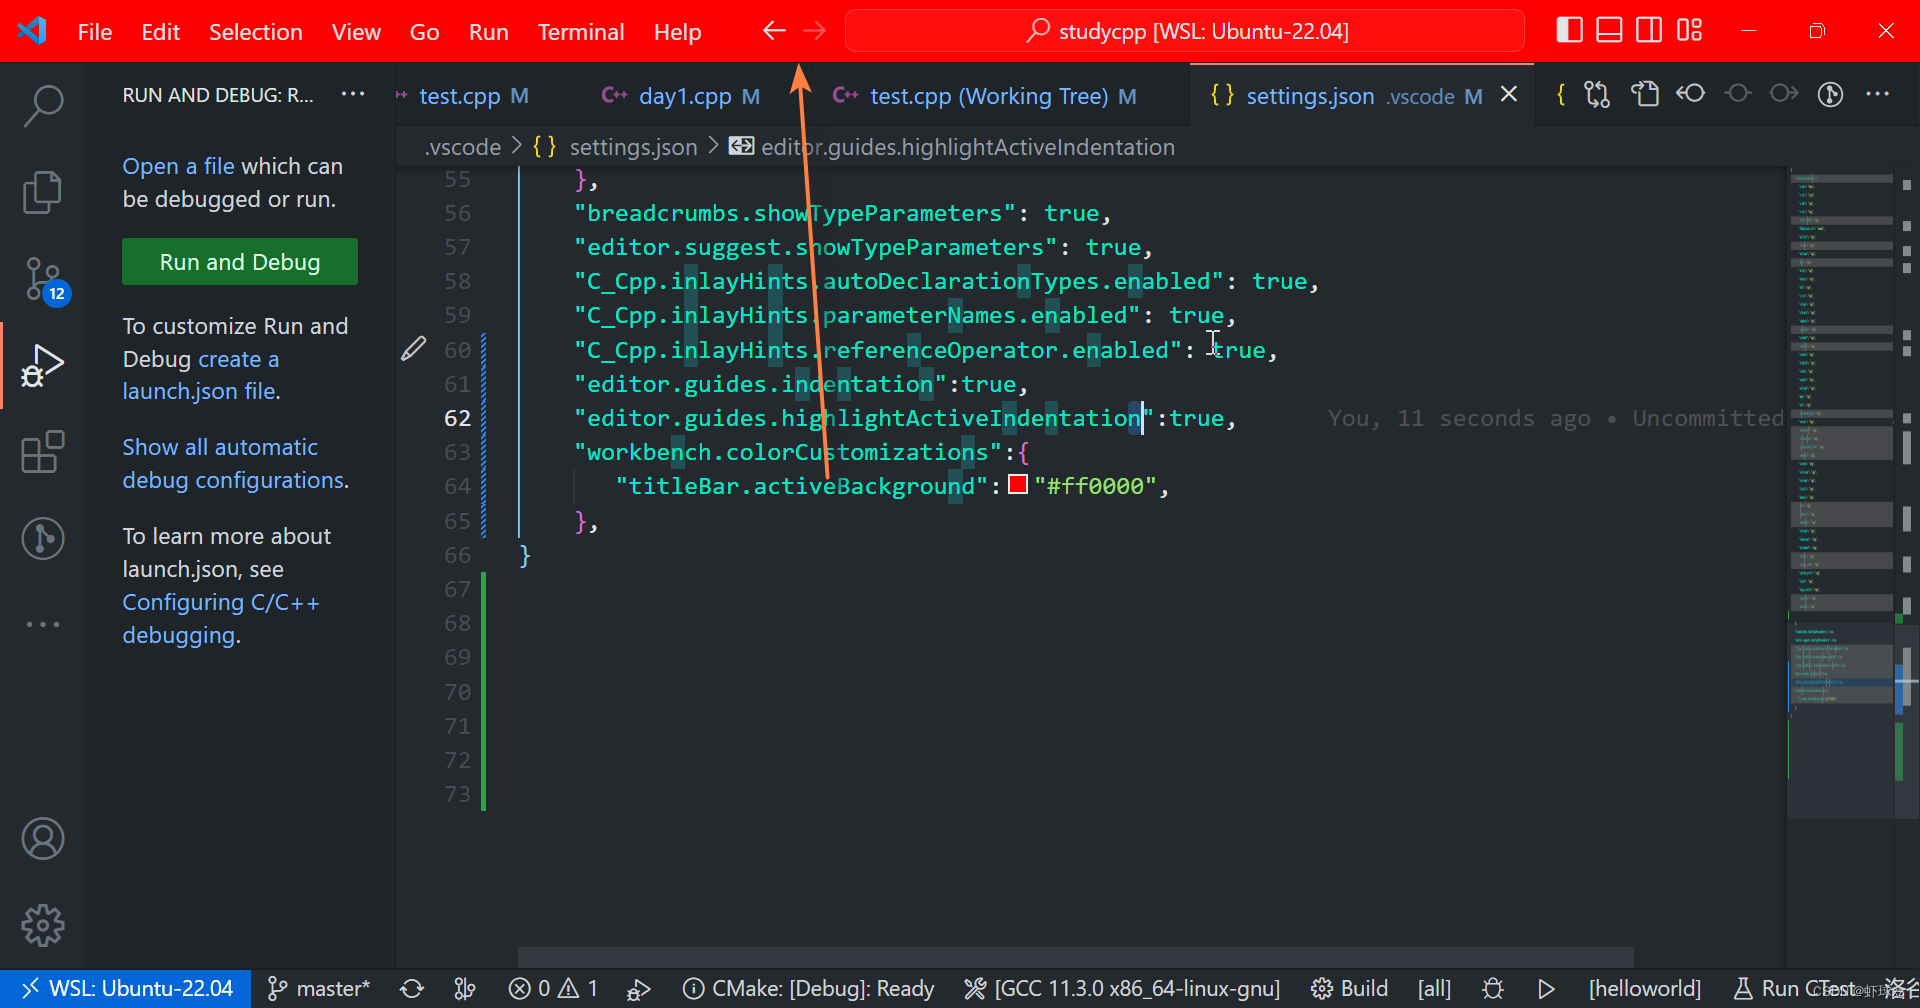Click the debug launch status bar icon
Viewport: 1920px width, 1008px height.
[x=638, y=988]
